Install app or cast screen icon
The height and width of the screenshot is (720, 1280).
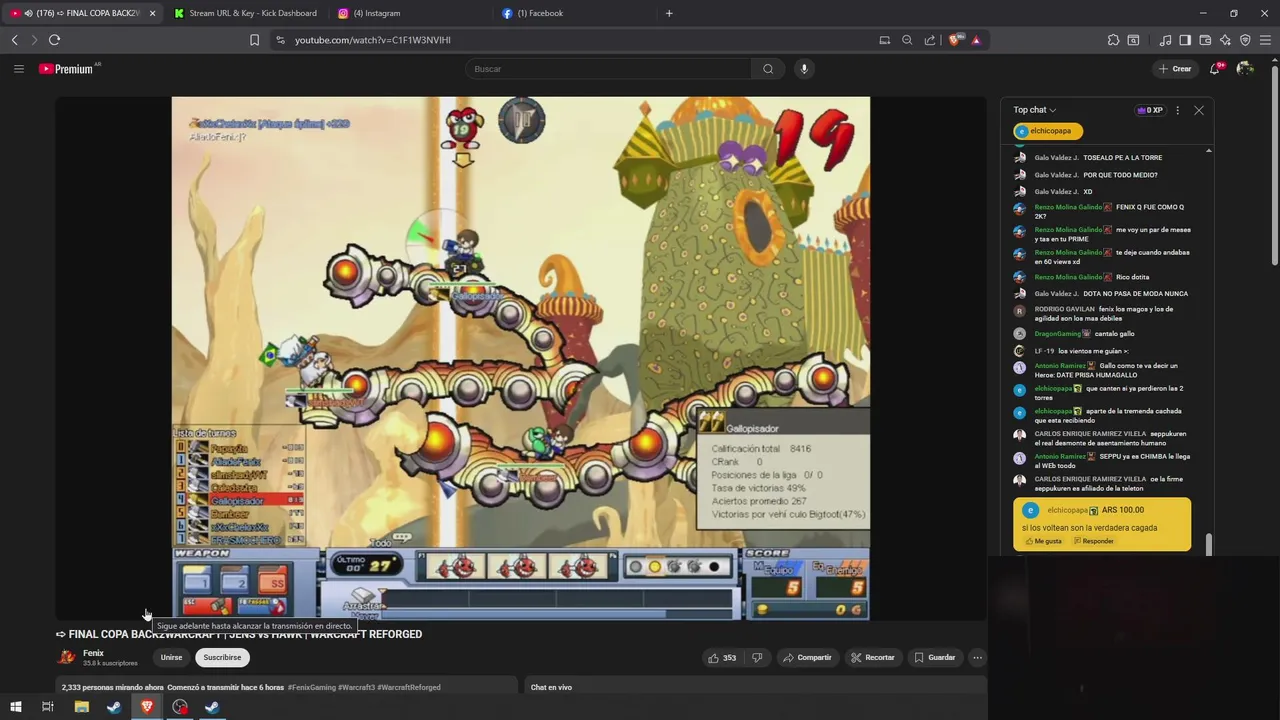pos(884,40)
